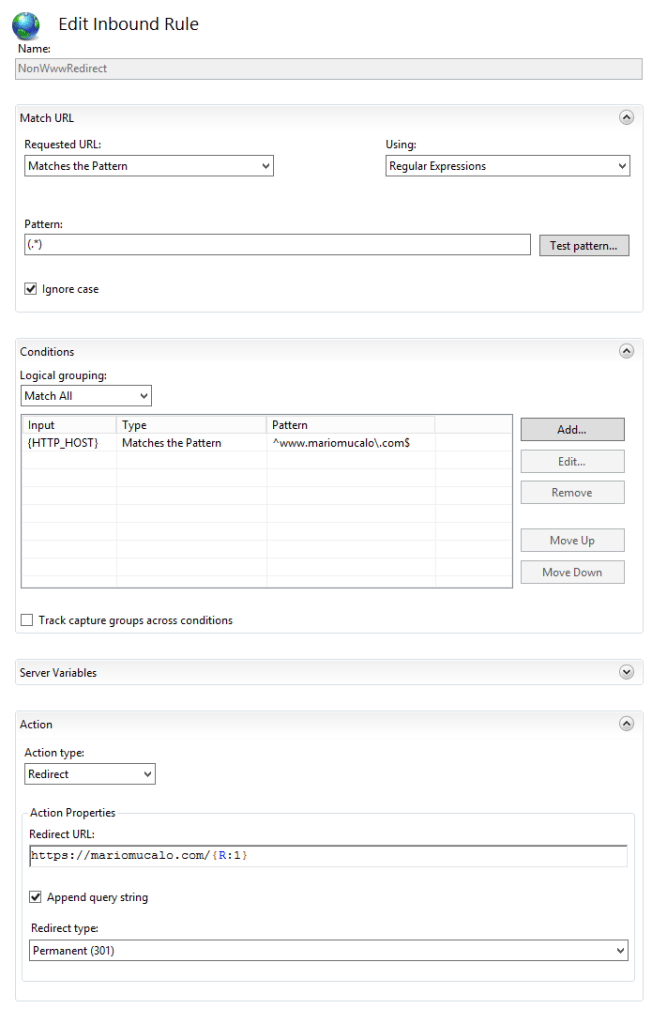Click the IIS globe icon near the title
Viewport: 652px width, 1024px height.
click(x=26, y=26)
